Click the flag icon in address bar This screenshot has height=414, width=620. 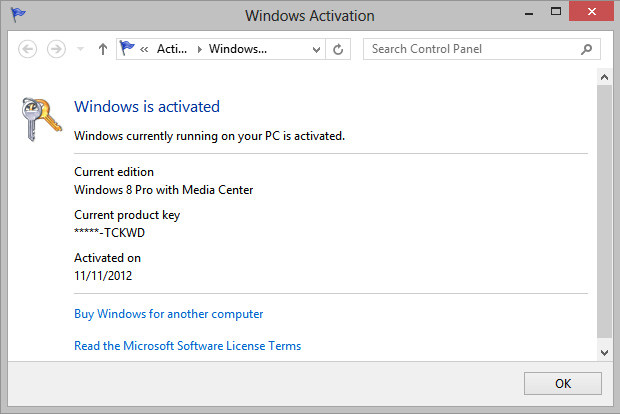[x=127, y=49]
